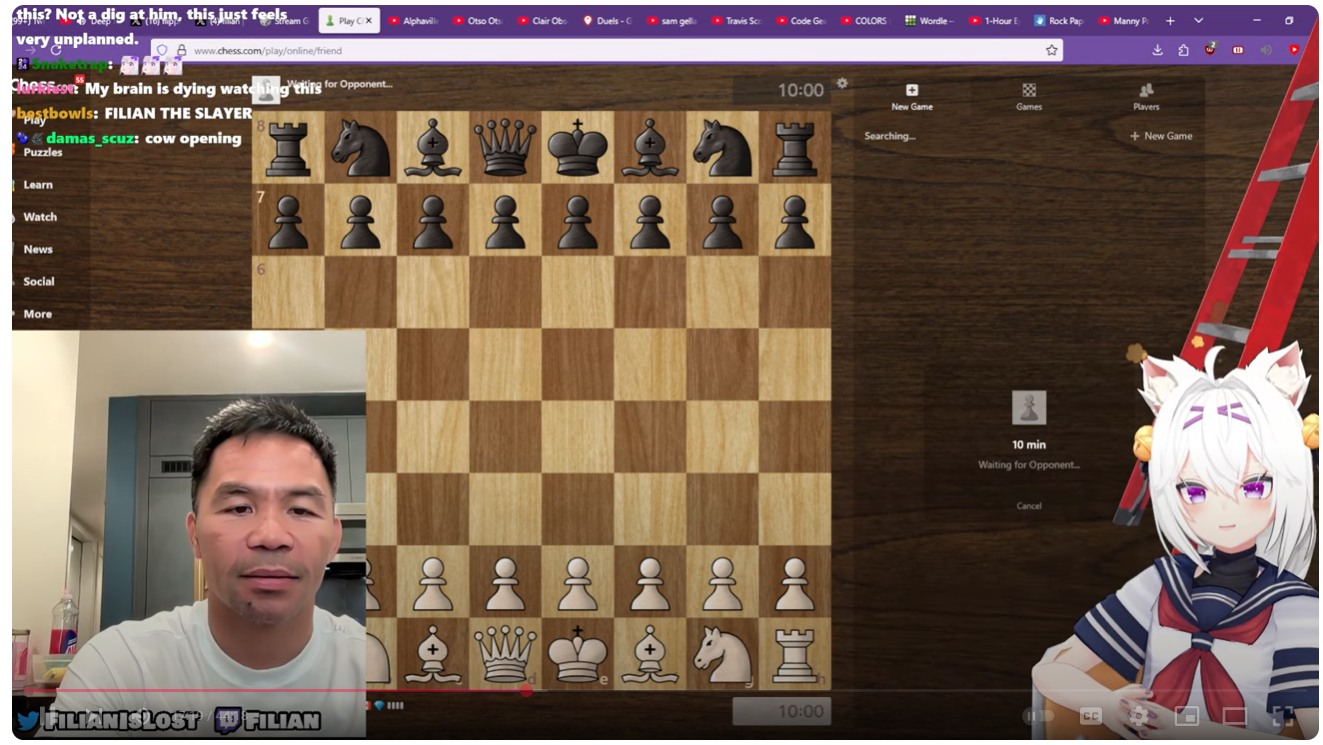This screenshot has width=1323, height=745.
Task: Select the white queen on d1
Action: pos(505,654)
